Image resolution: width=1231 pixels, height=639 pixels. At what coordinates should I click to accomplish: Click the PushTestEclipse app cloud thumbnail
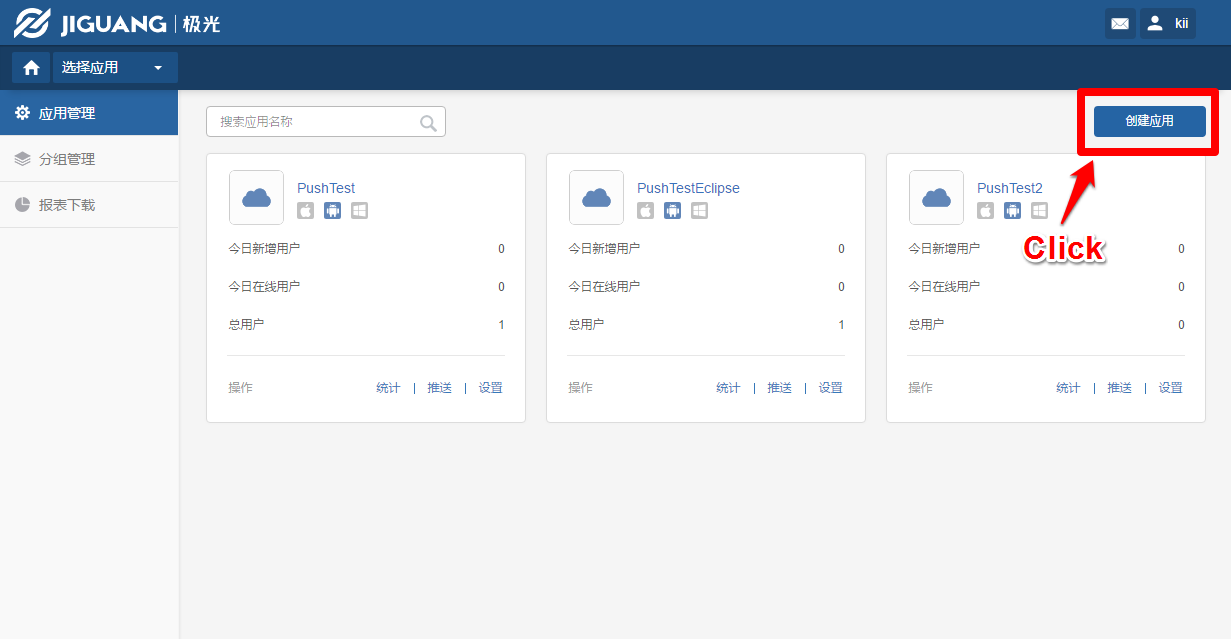click(x=596, y=197)
